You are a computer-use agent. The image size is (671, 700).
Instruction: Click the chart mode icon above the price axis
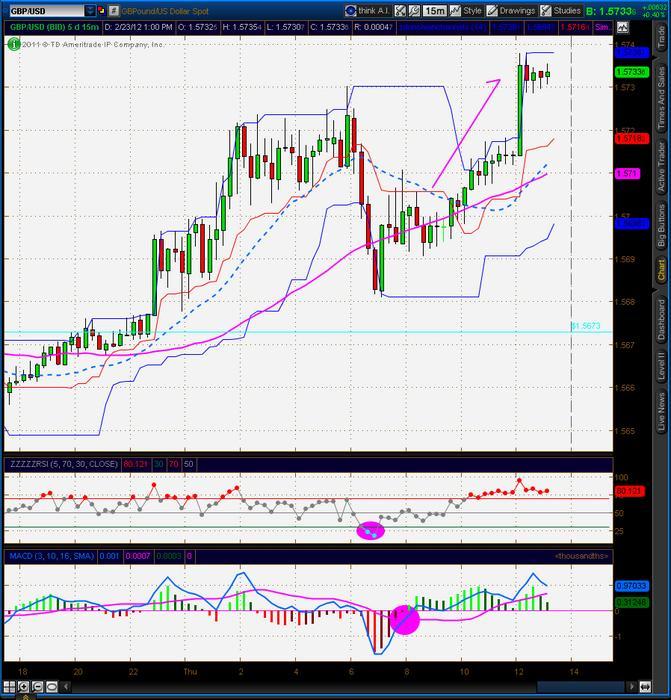pyautogui.click(x=622, y=27)
